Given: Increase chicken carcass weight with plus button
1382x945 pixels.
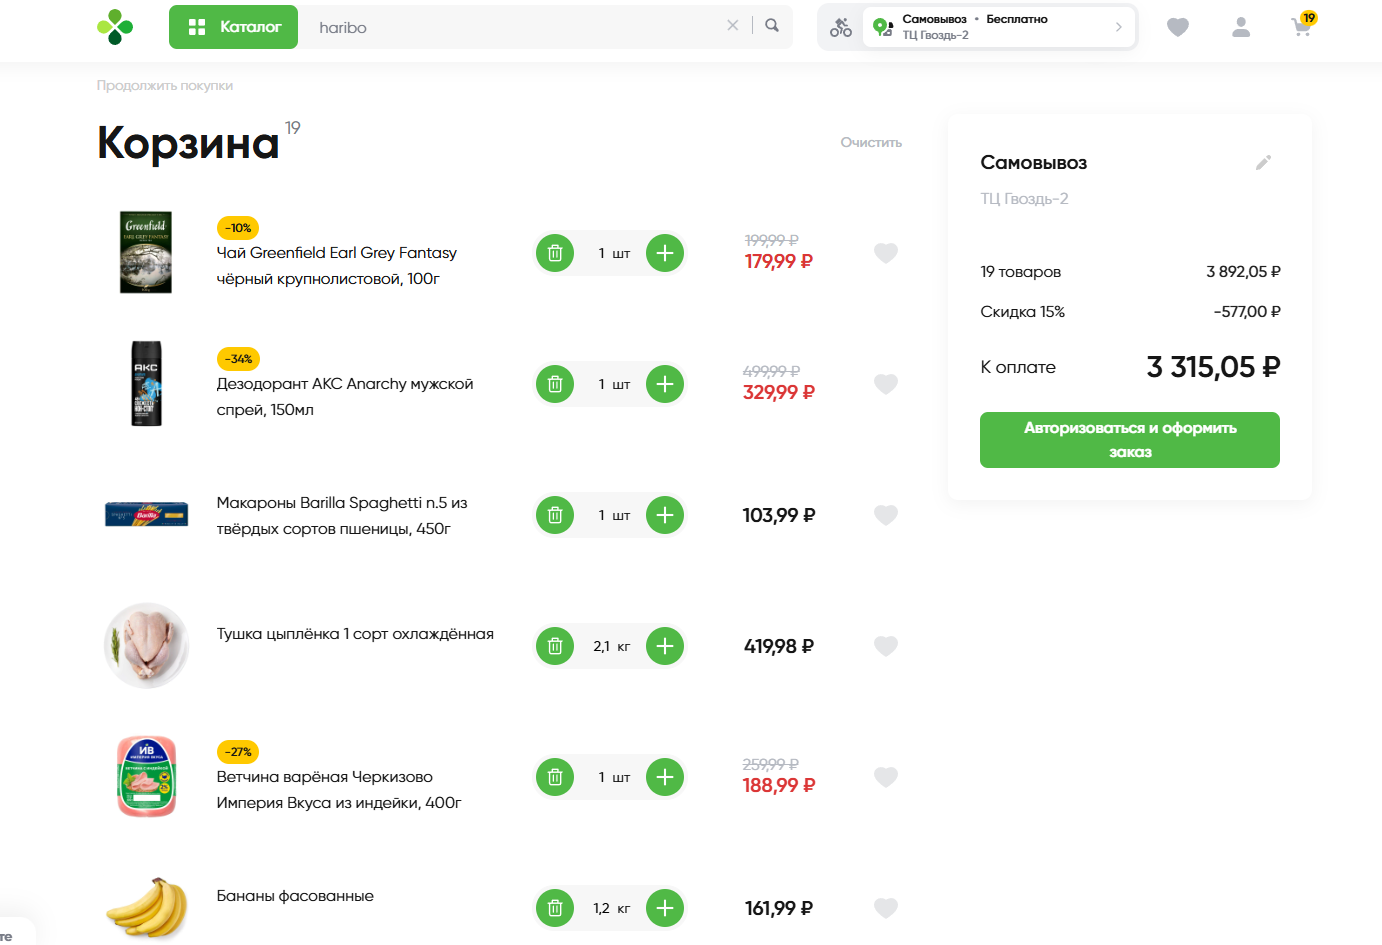Looking at the screenshot, I should 665,646.
